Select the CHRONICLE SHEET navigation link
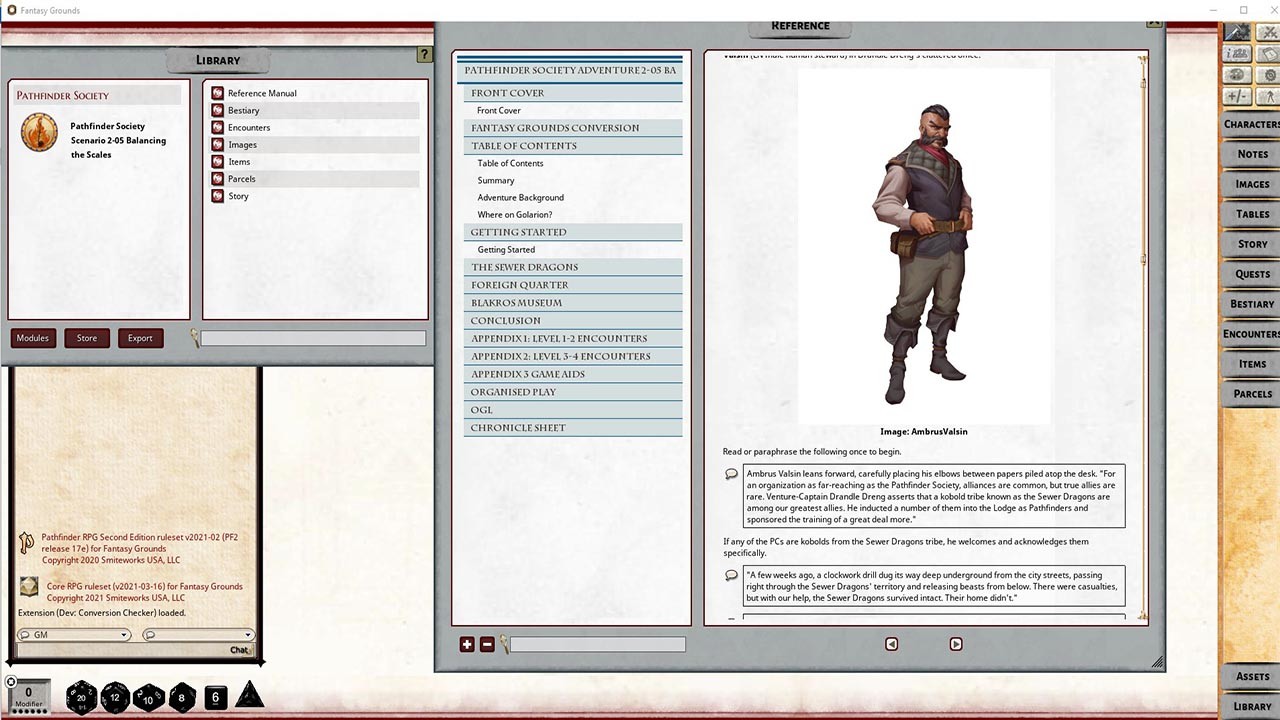The image size is (1280, 720). (x=517, y=427)
